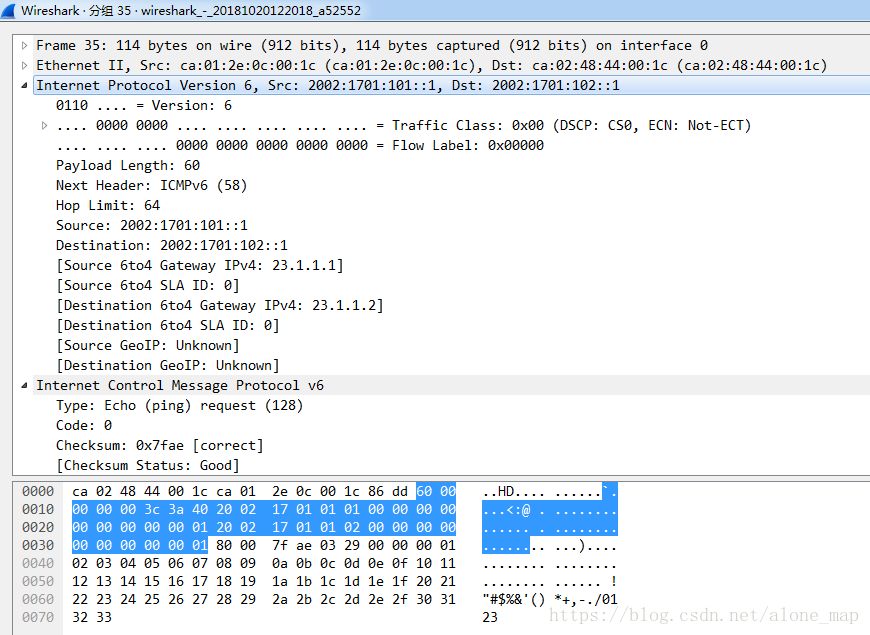Click ASCII text 23 on last row
The width and height of the screenshot is (870, 635).
[490, 617]
